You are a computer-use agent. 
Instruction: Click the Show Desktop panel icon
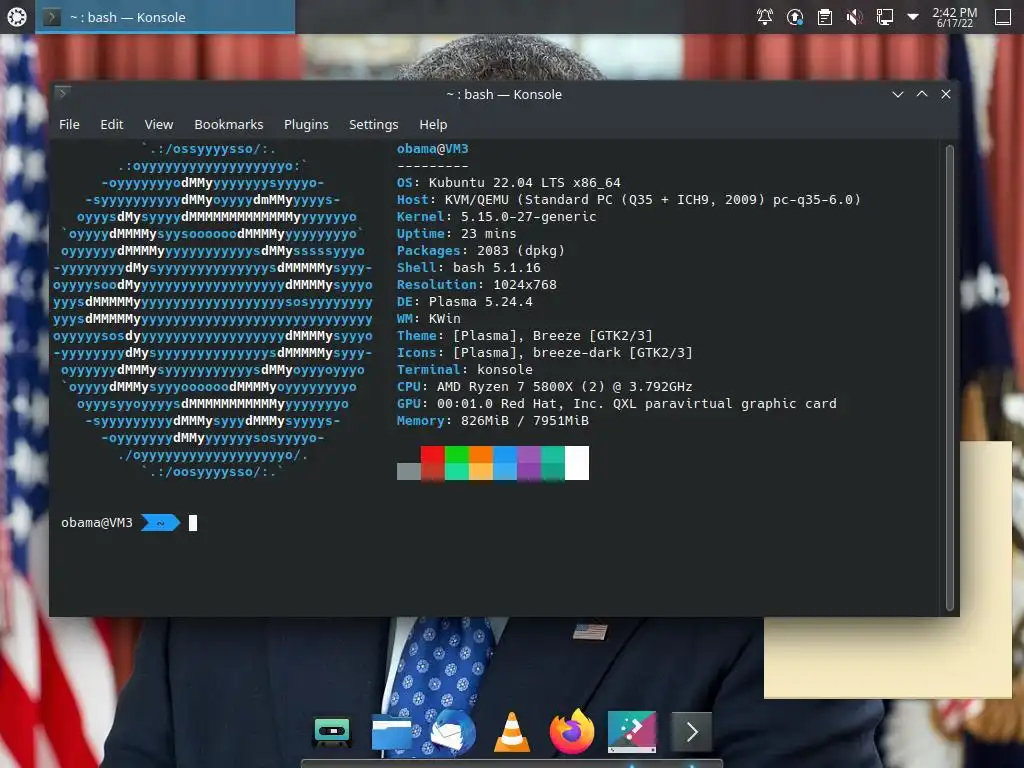pos(1002,17)
